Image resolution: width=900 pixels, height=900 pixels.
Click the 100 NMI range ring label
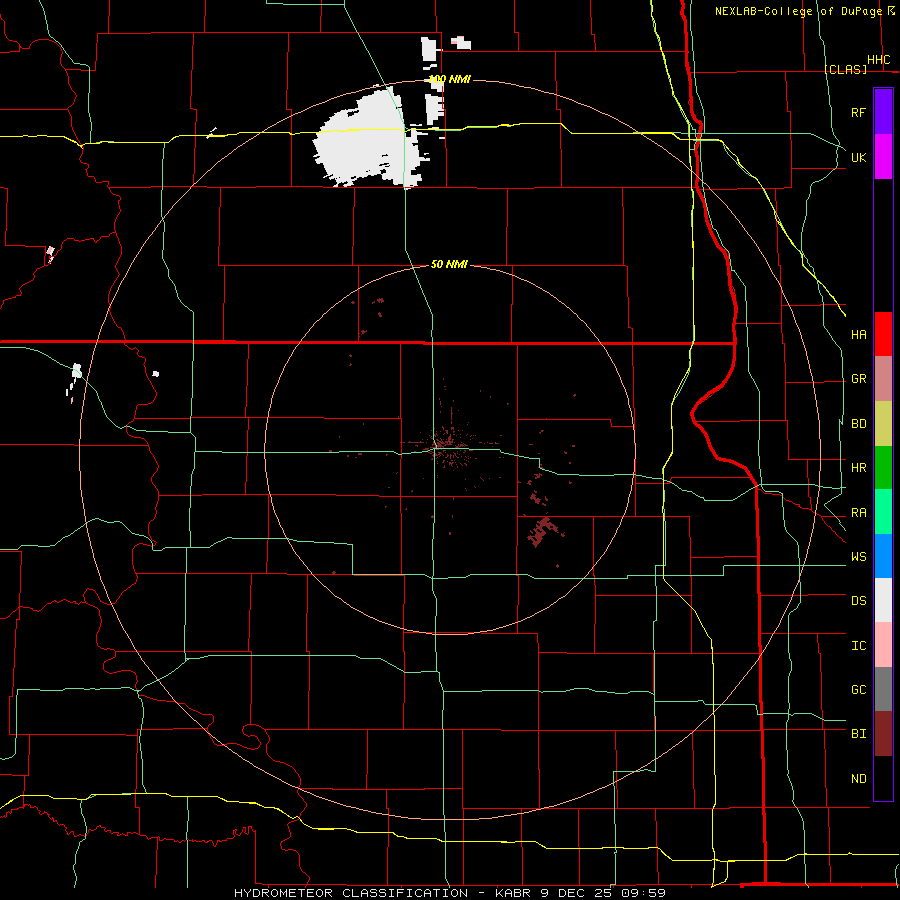click(x=450, y=79)
